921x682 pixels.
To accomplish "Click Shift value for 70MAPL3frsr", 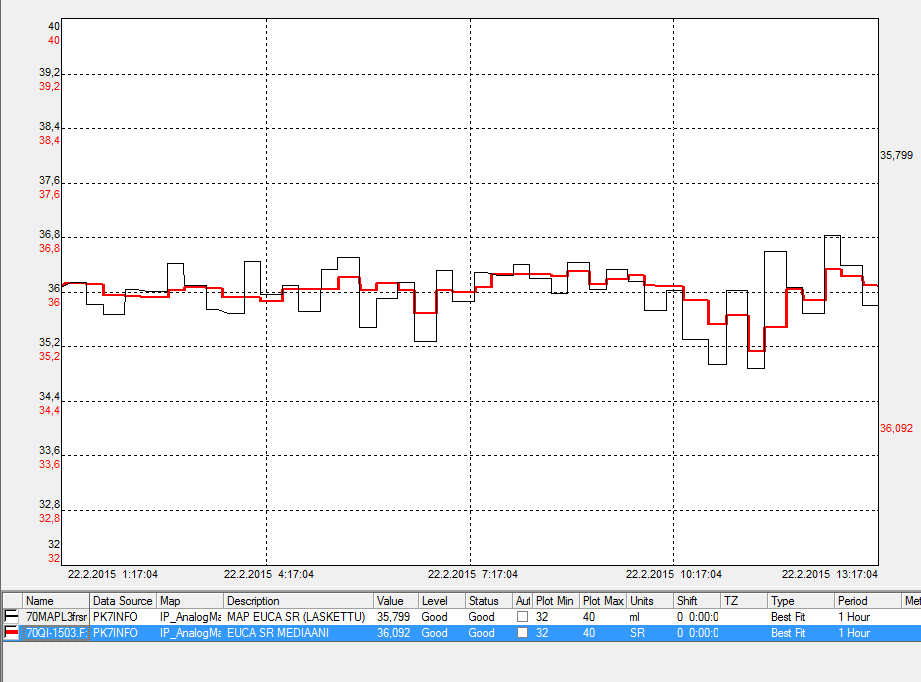I will 697,617.
